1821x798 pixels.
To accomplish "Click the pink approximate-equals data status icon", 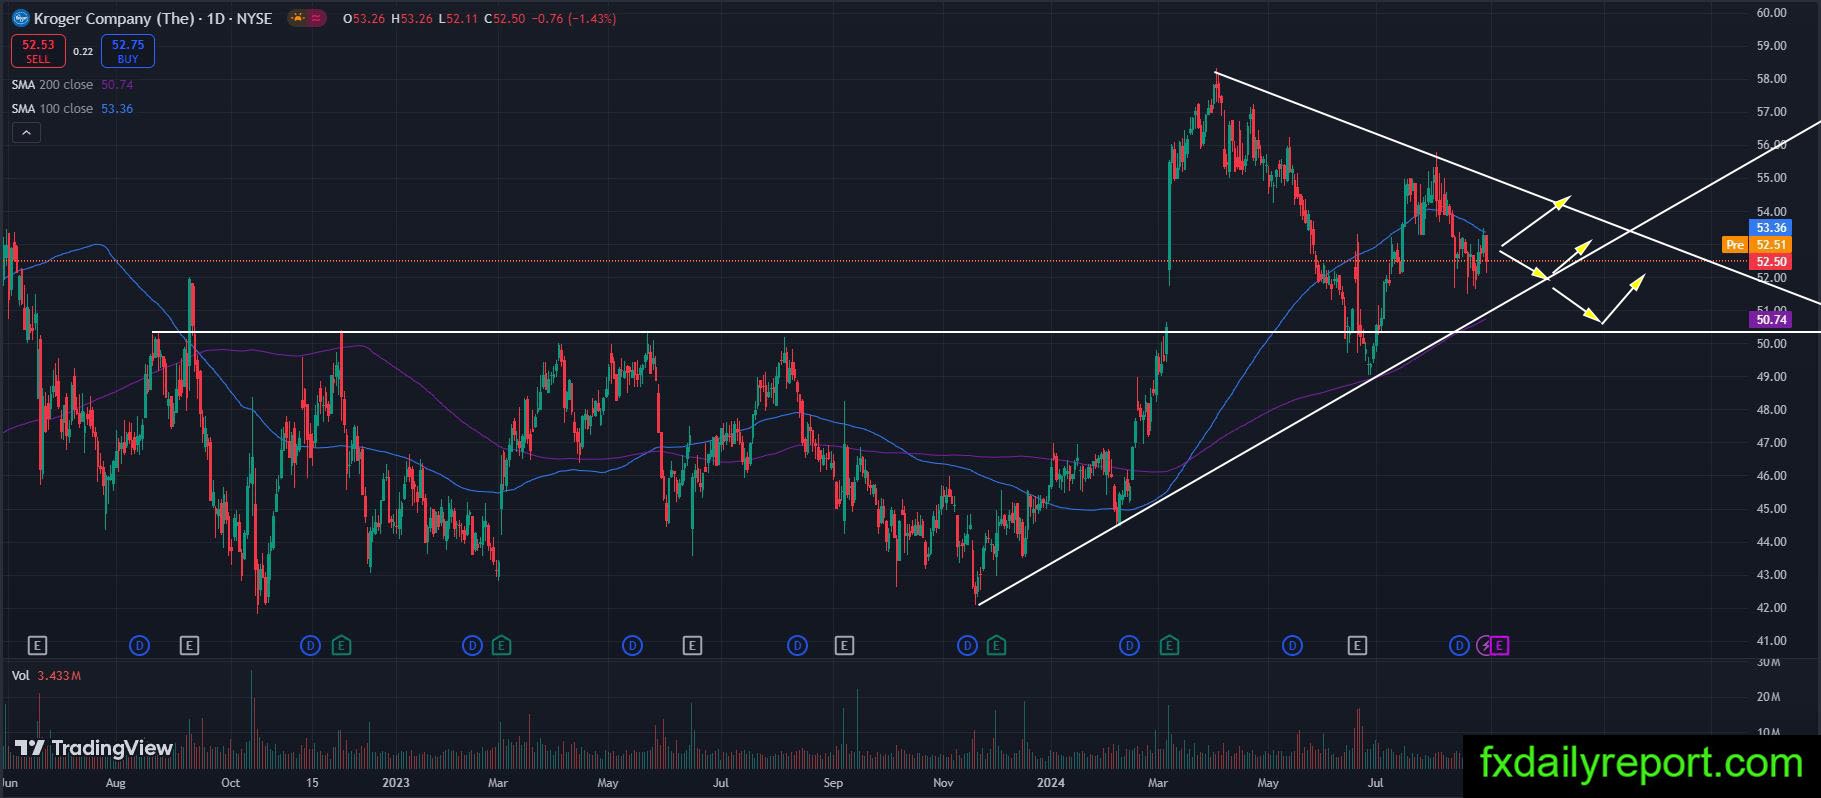I will tap(316, 18).
